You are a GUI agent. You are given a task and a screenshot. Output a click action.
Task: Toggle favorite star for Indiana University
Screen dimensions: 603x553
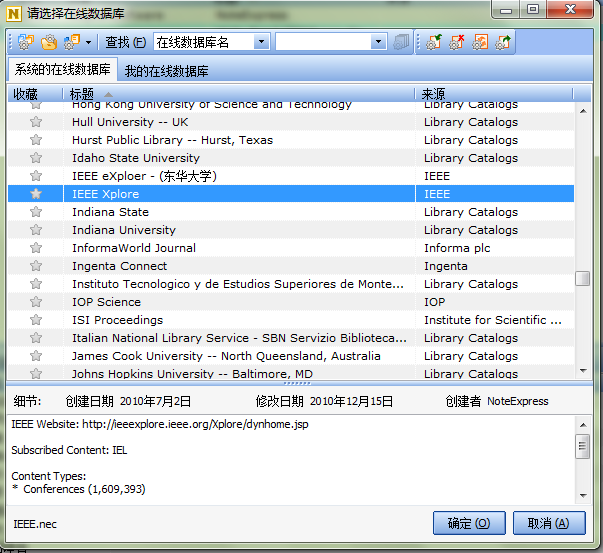click(x=36, y=230)
